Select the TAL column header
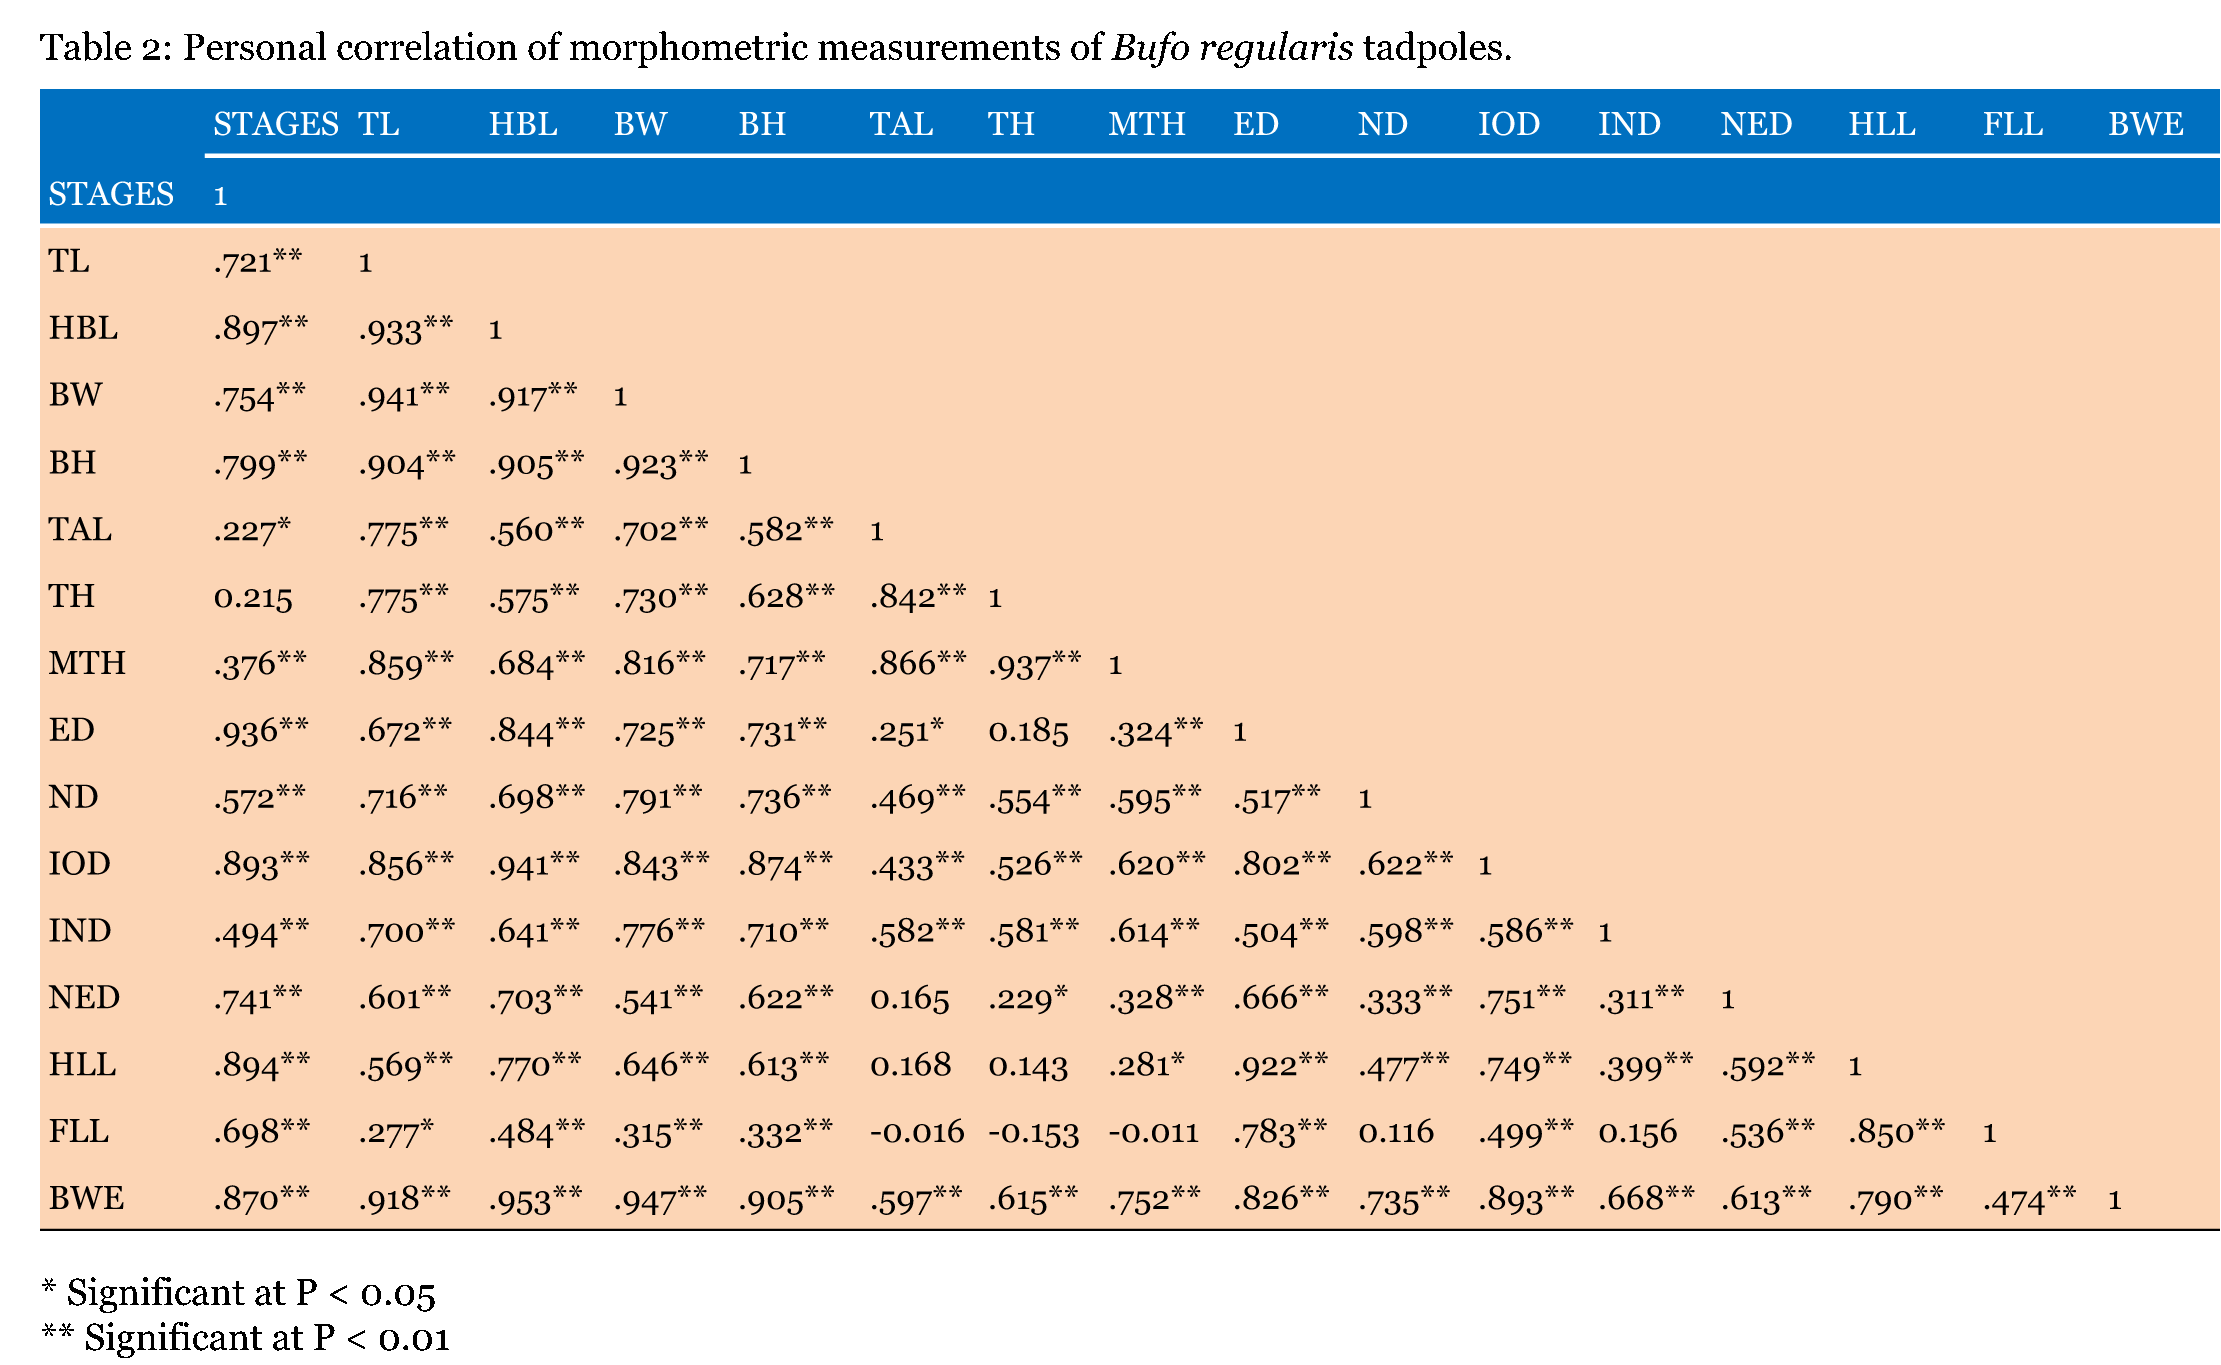The width and height of the screenshot is (2221, 1365). [900, 124]
